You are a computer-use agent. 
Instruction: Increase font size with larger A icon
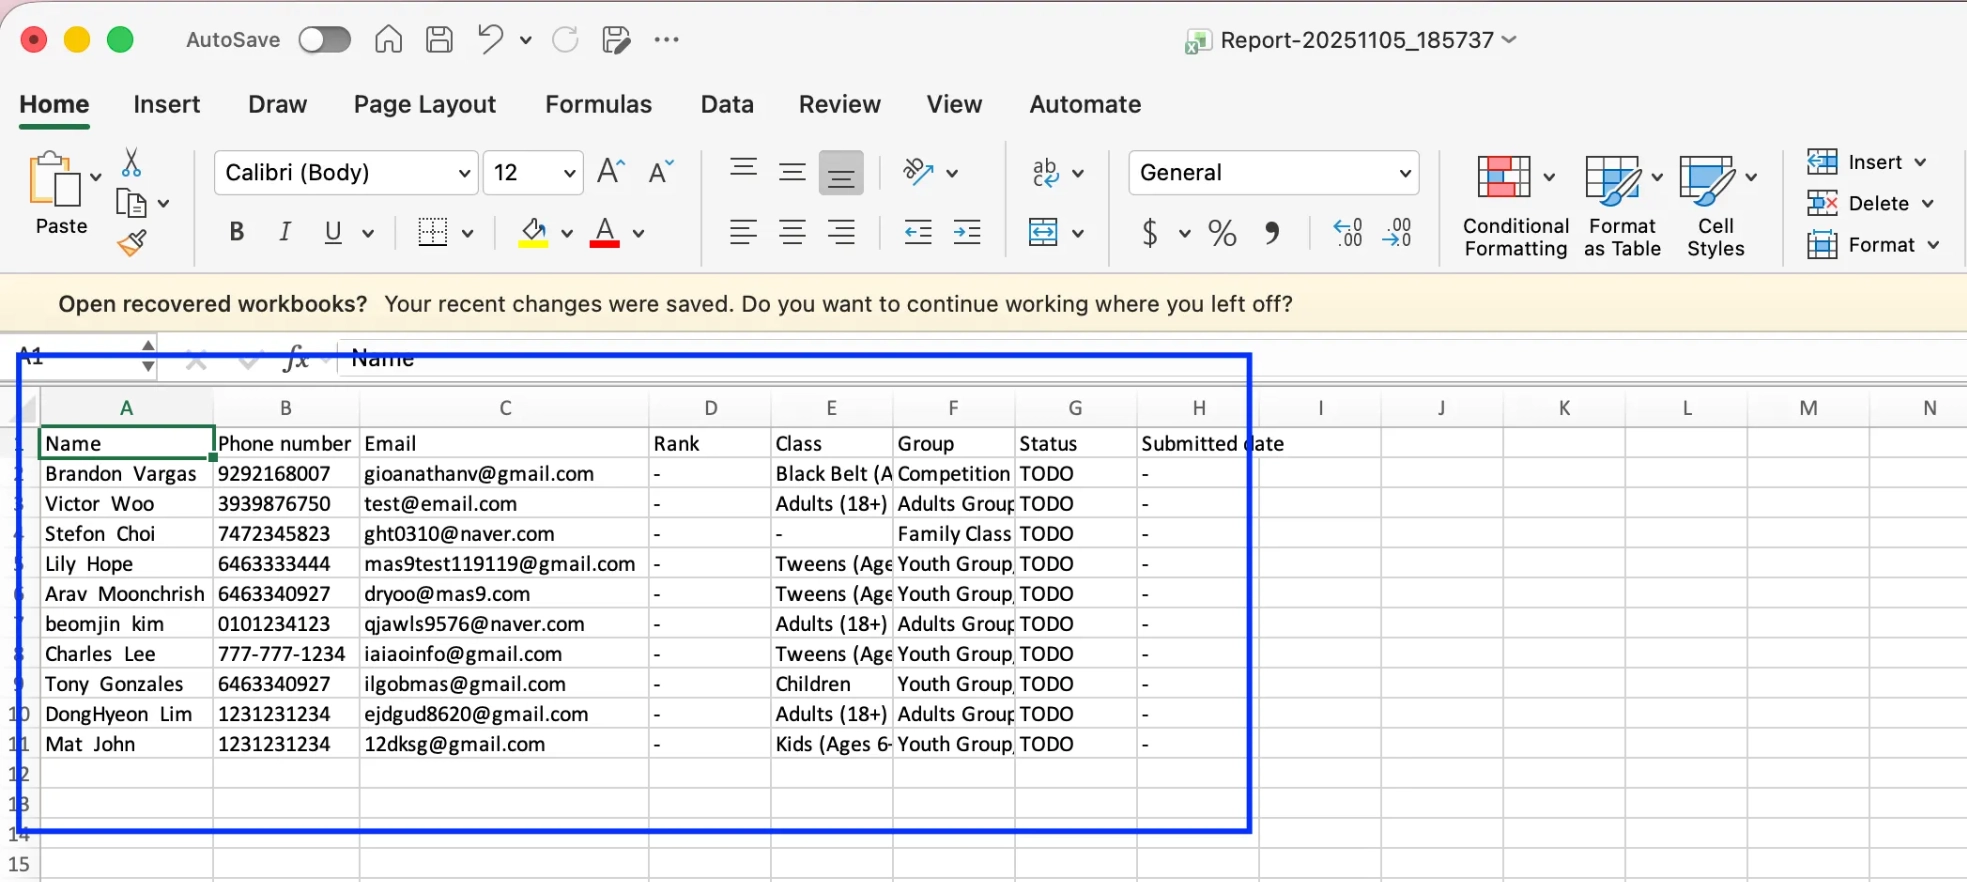tap(610, 172)
